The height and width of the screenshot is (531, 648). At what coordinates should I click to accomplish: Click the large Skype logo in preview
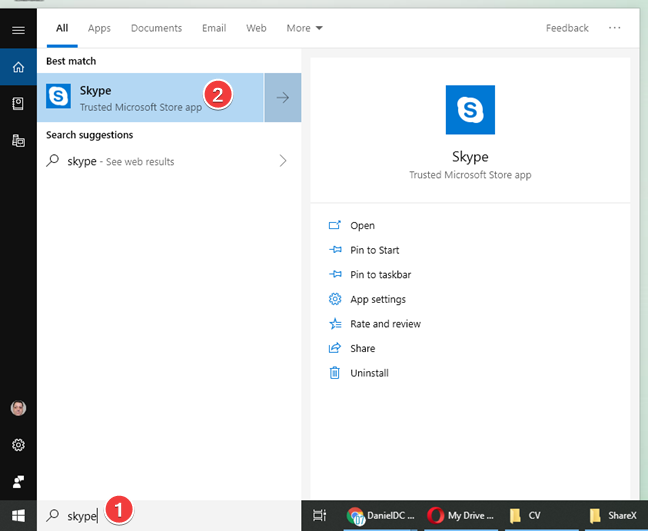click(470, 110)
